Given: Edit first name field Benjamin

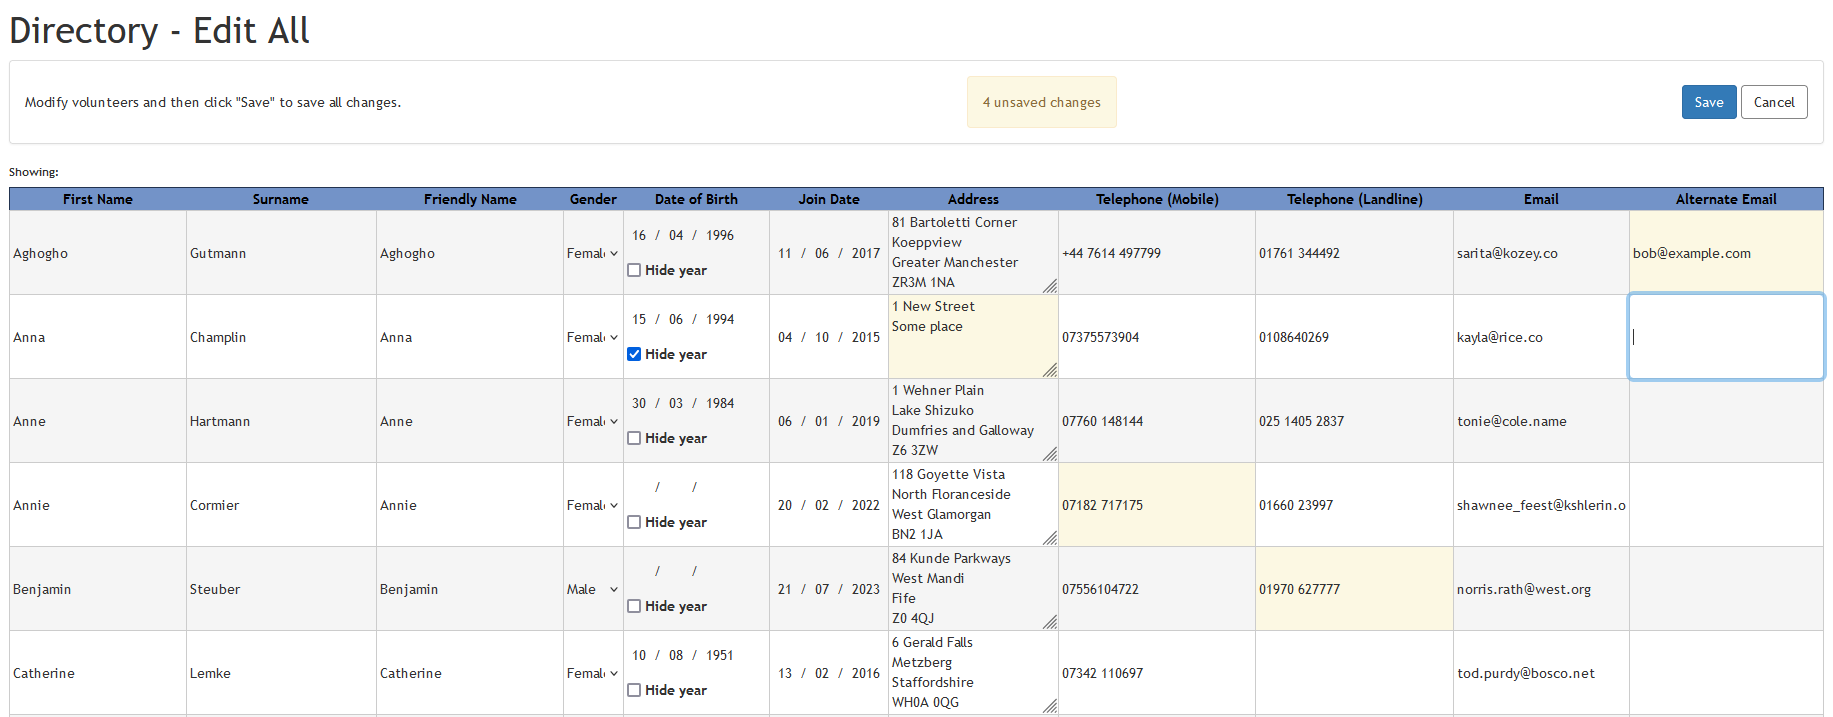Looking at the screenshot, I should (98, 589).
